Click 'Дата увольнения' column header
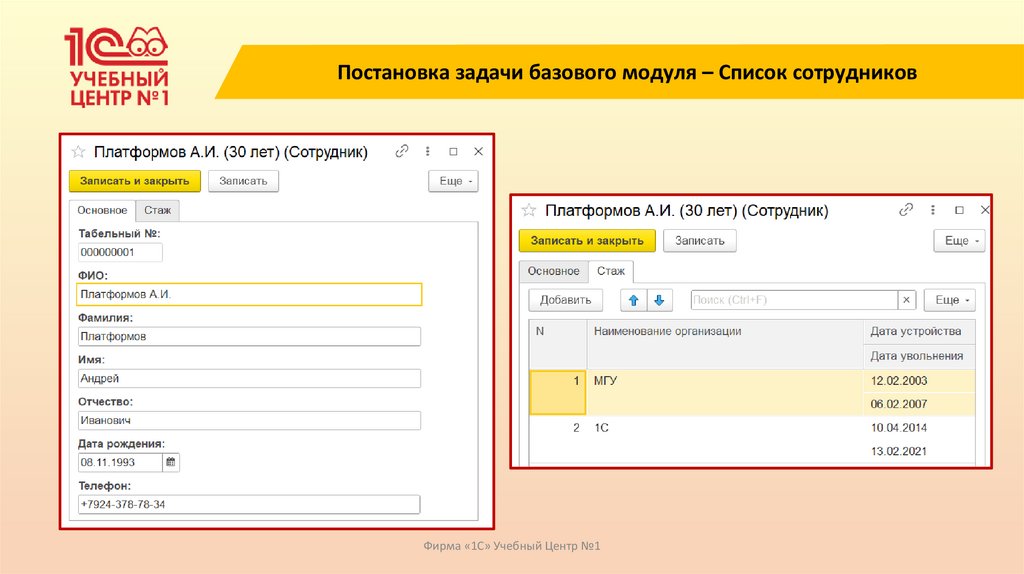Image resolution: width=1024 pixels, height=574 pixels. point(919,356)
